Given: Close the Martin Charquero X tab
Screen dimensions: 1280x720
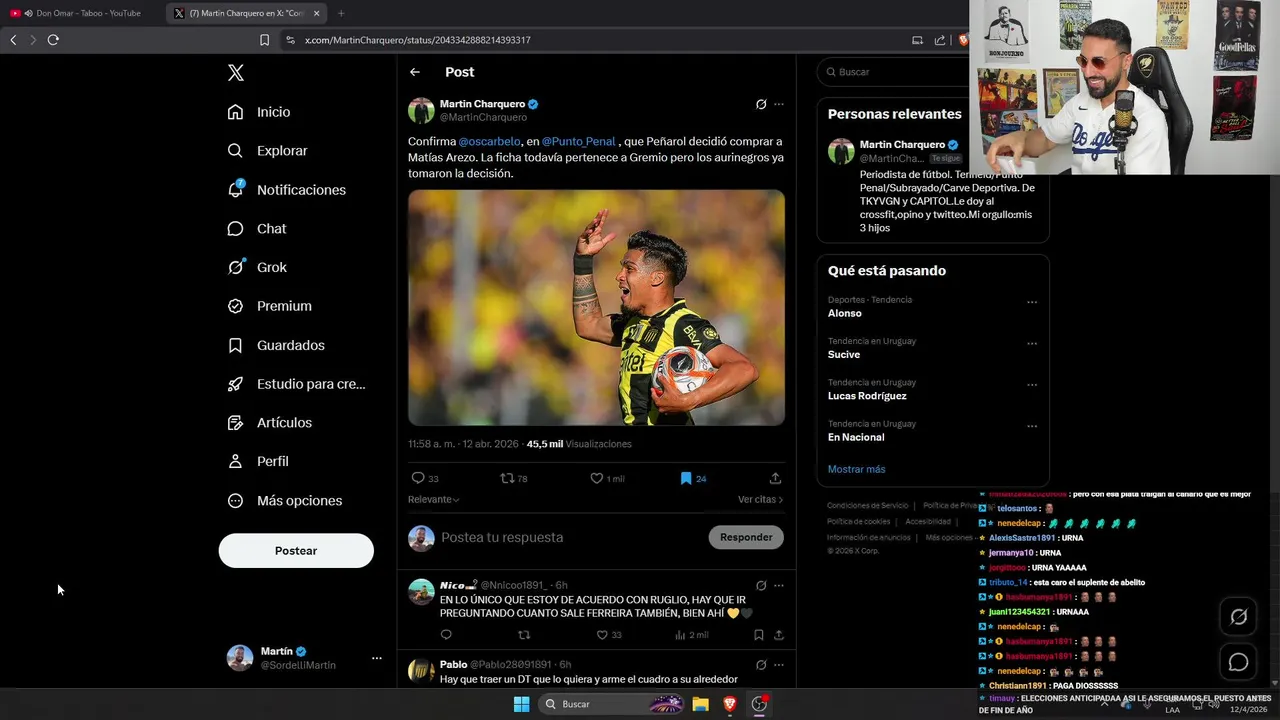Looking at the screenshot, I should point(317,13).
